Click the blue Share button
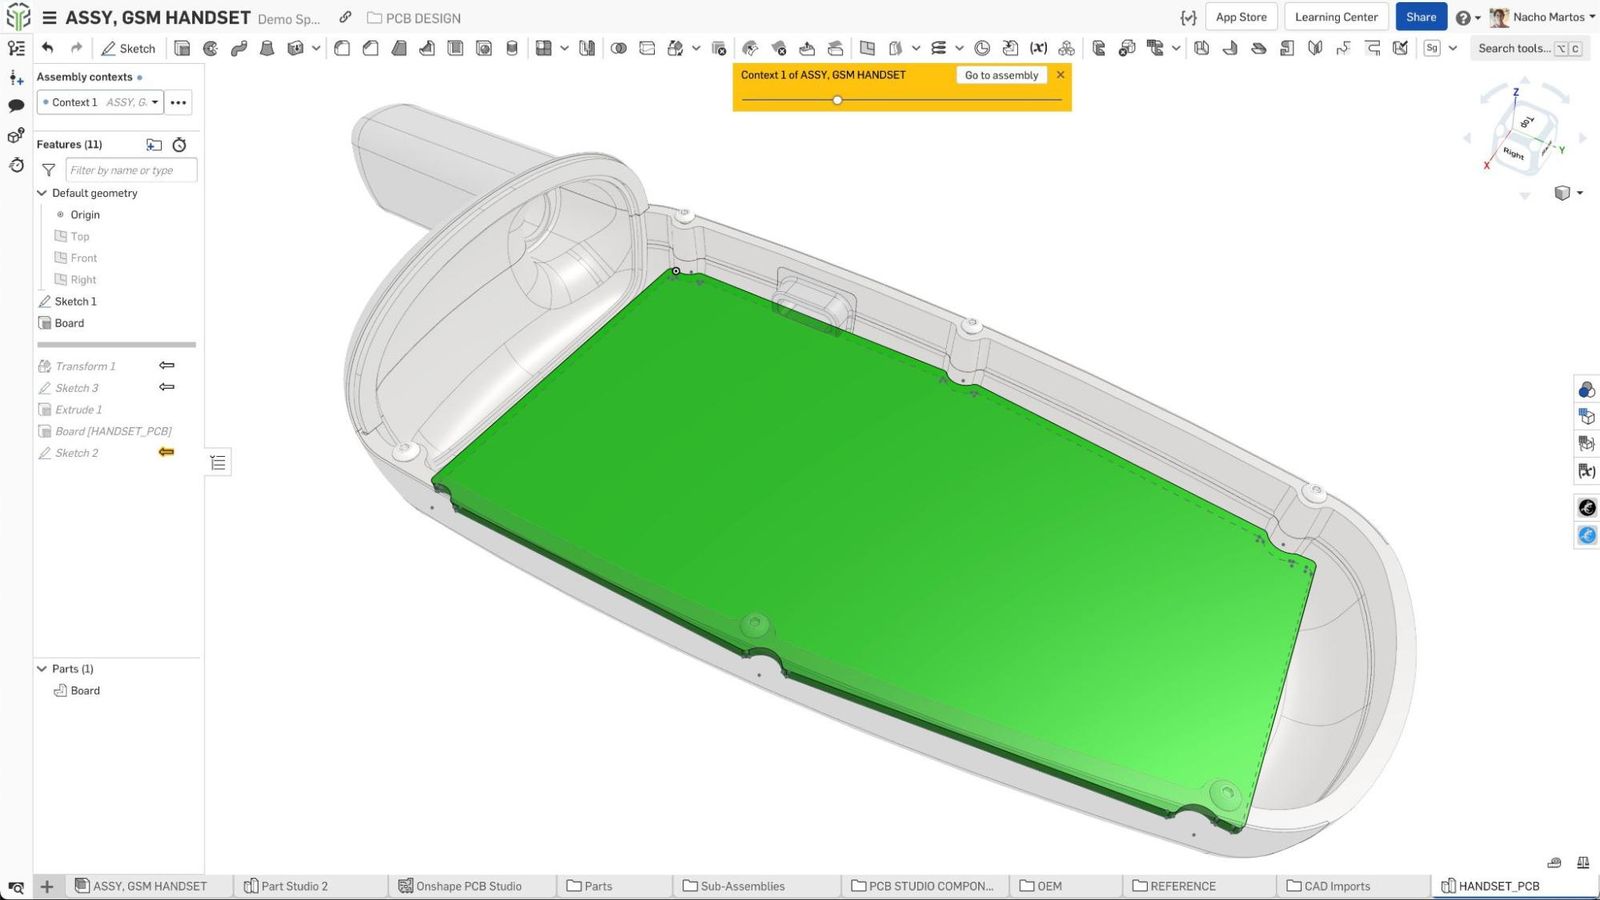 (x=1420, y=17)
